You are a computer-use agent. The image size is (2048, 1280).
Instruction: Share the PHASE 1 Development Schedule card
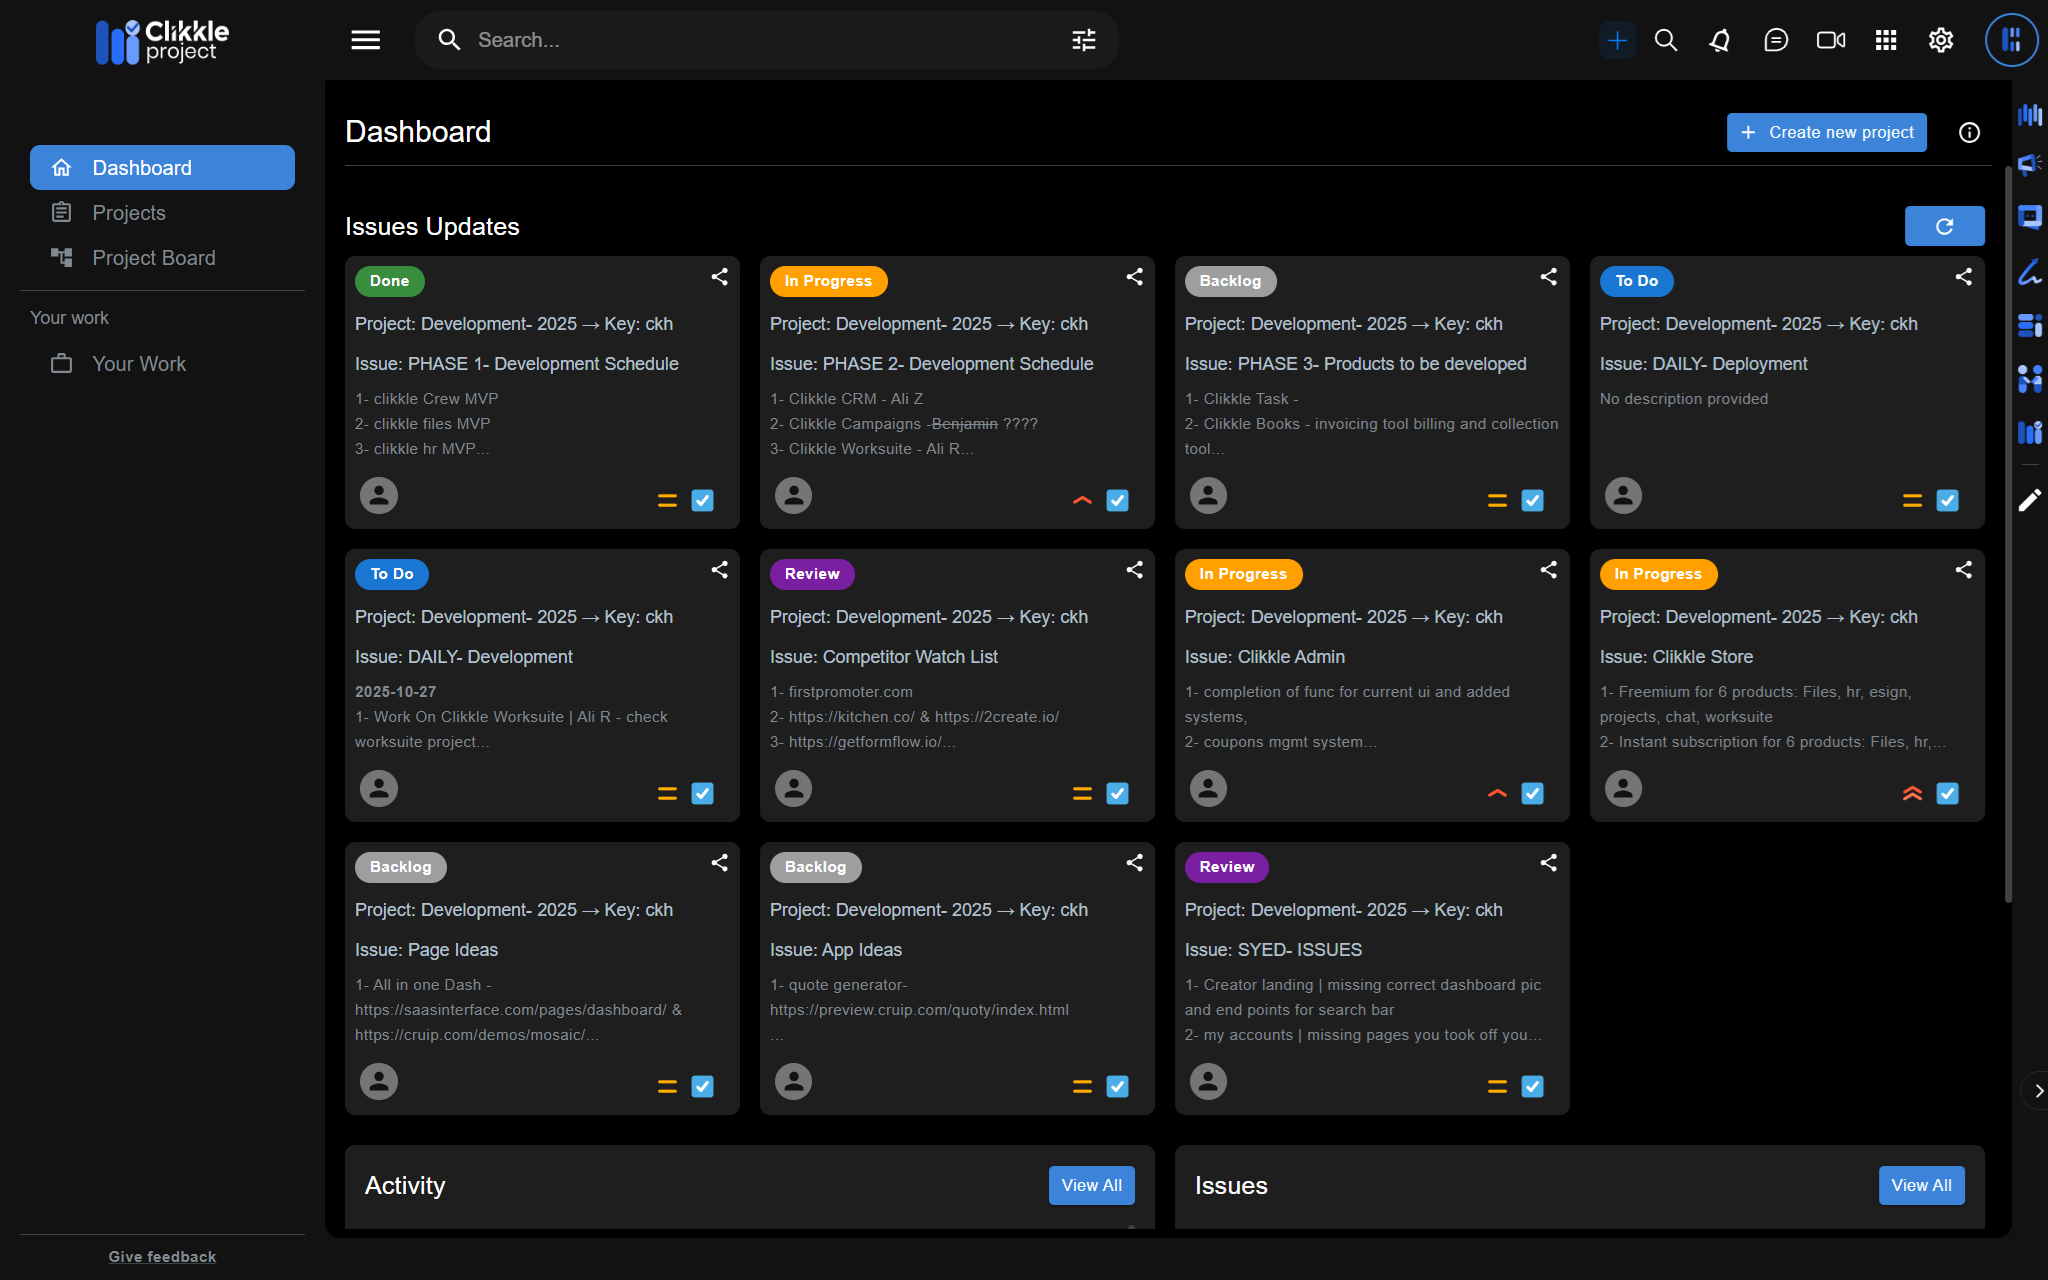(719, 277)
